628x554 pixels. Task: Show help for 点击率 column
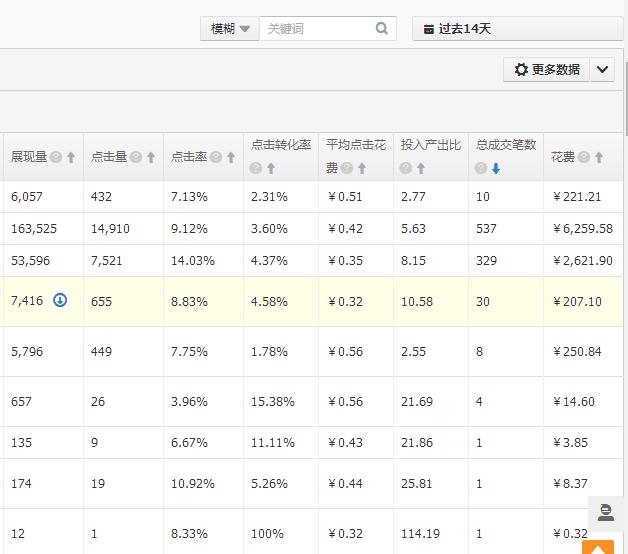216,157
